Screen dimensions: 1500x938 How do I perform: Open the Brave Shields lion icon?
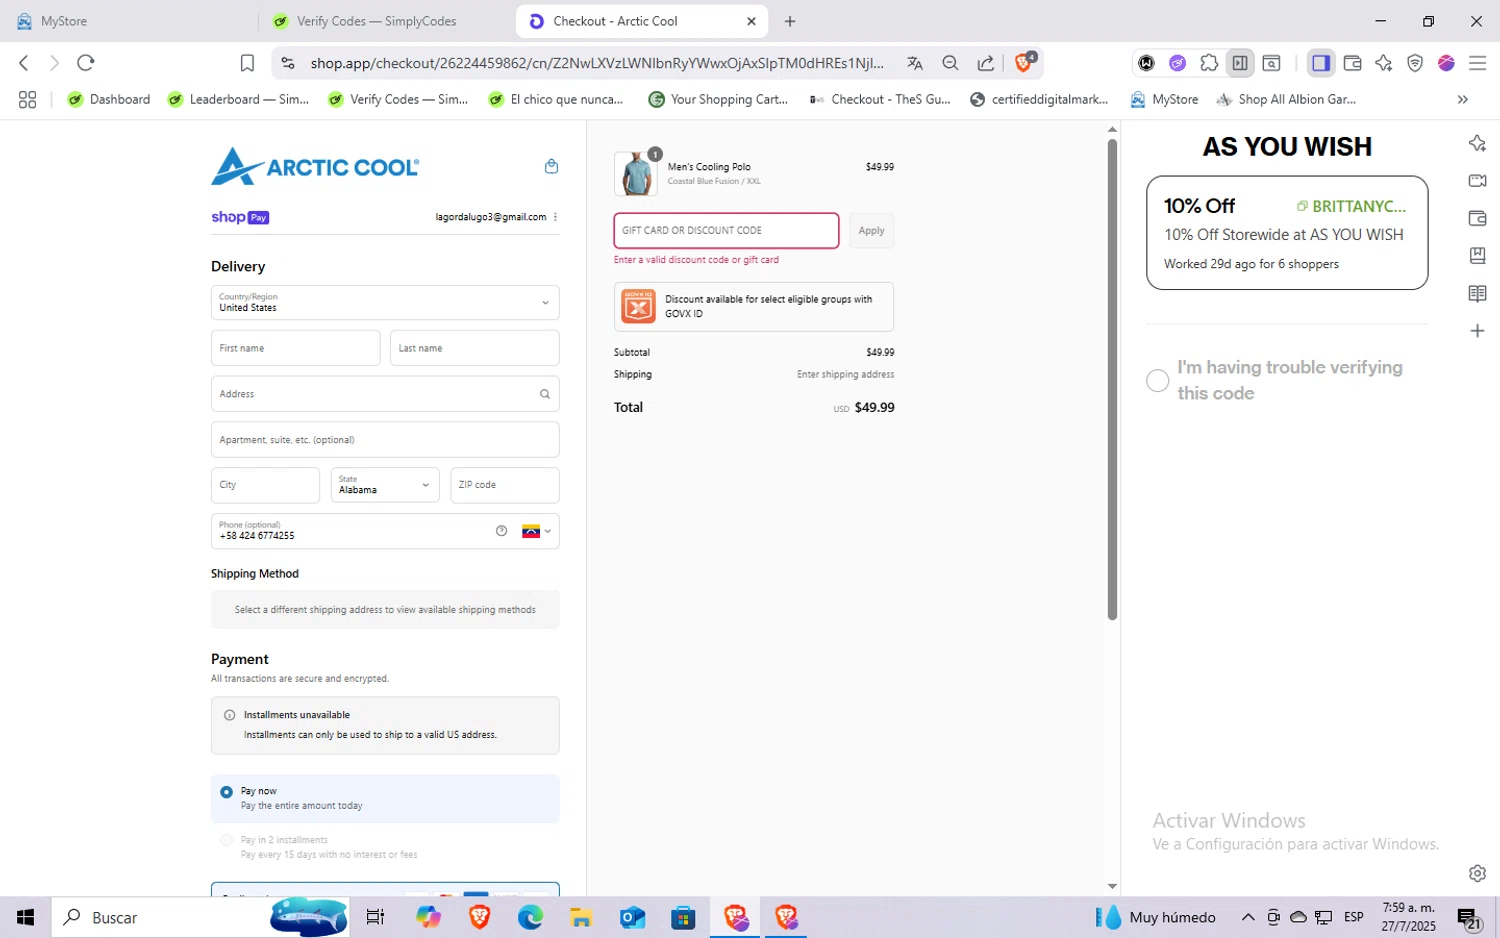[x=1024, y=62]
